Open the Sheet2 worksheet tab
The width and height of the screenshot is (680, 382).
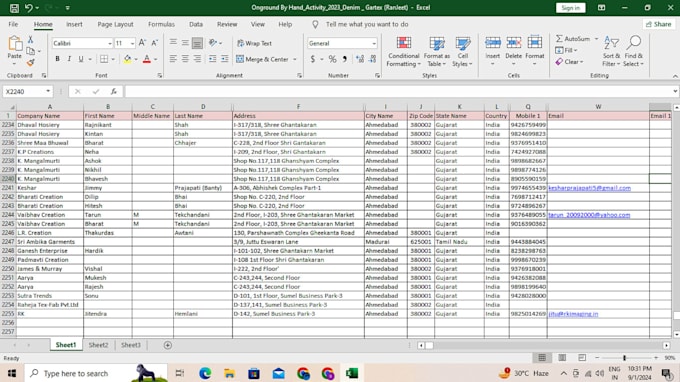pyautogui.click(x=98, y=345)
